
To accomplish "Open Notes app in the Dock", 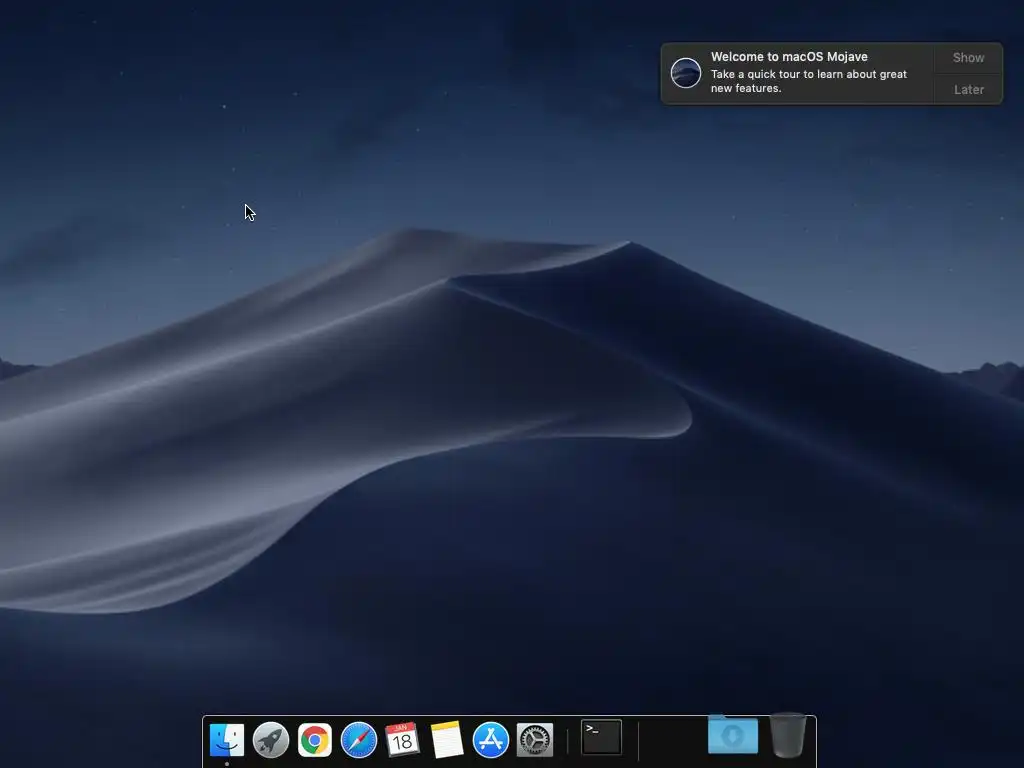I will tap(447, 740).
